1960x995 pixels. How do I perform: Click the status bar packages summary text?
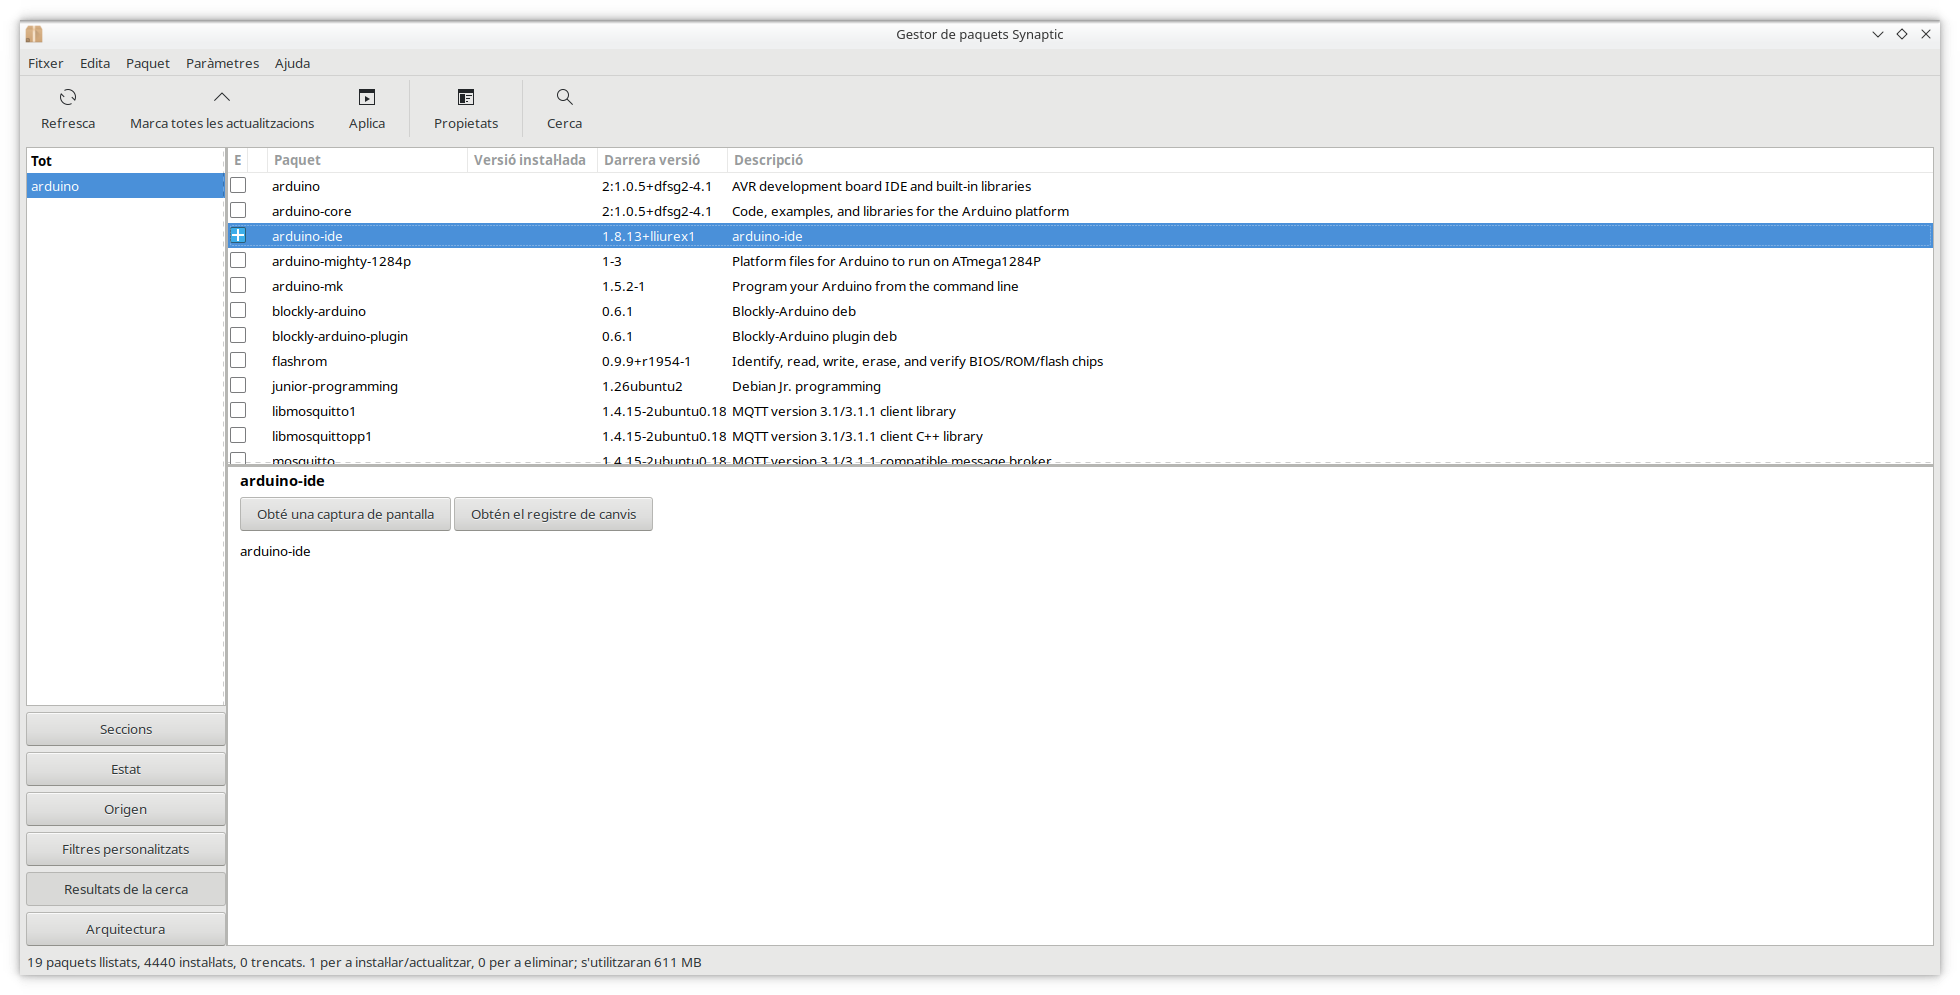[x=364, y=962]
